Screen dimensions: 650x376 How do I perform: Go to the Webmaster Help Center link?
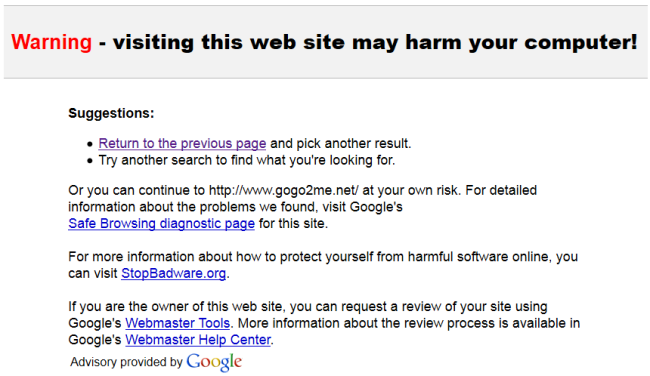pos(198,340)
